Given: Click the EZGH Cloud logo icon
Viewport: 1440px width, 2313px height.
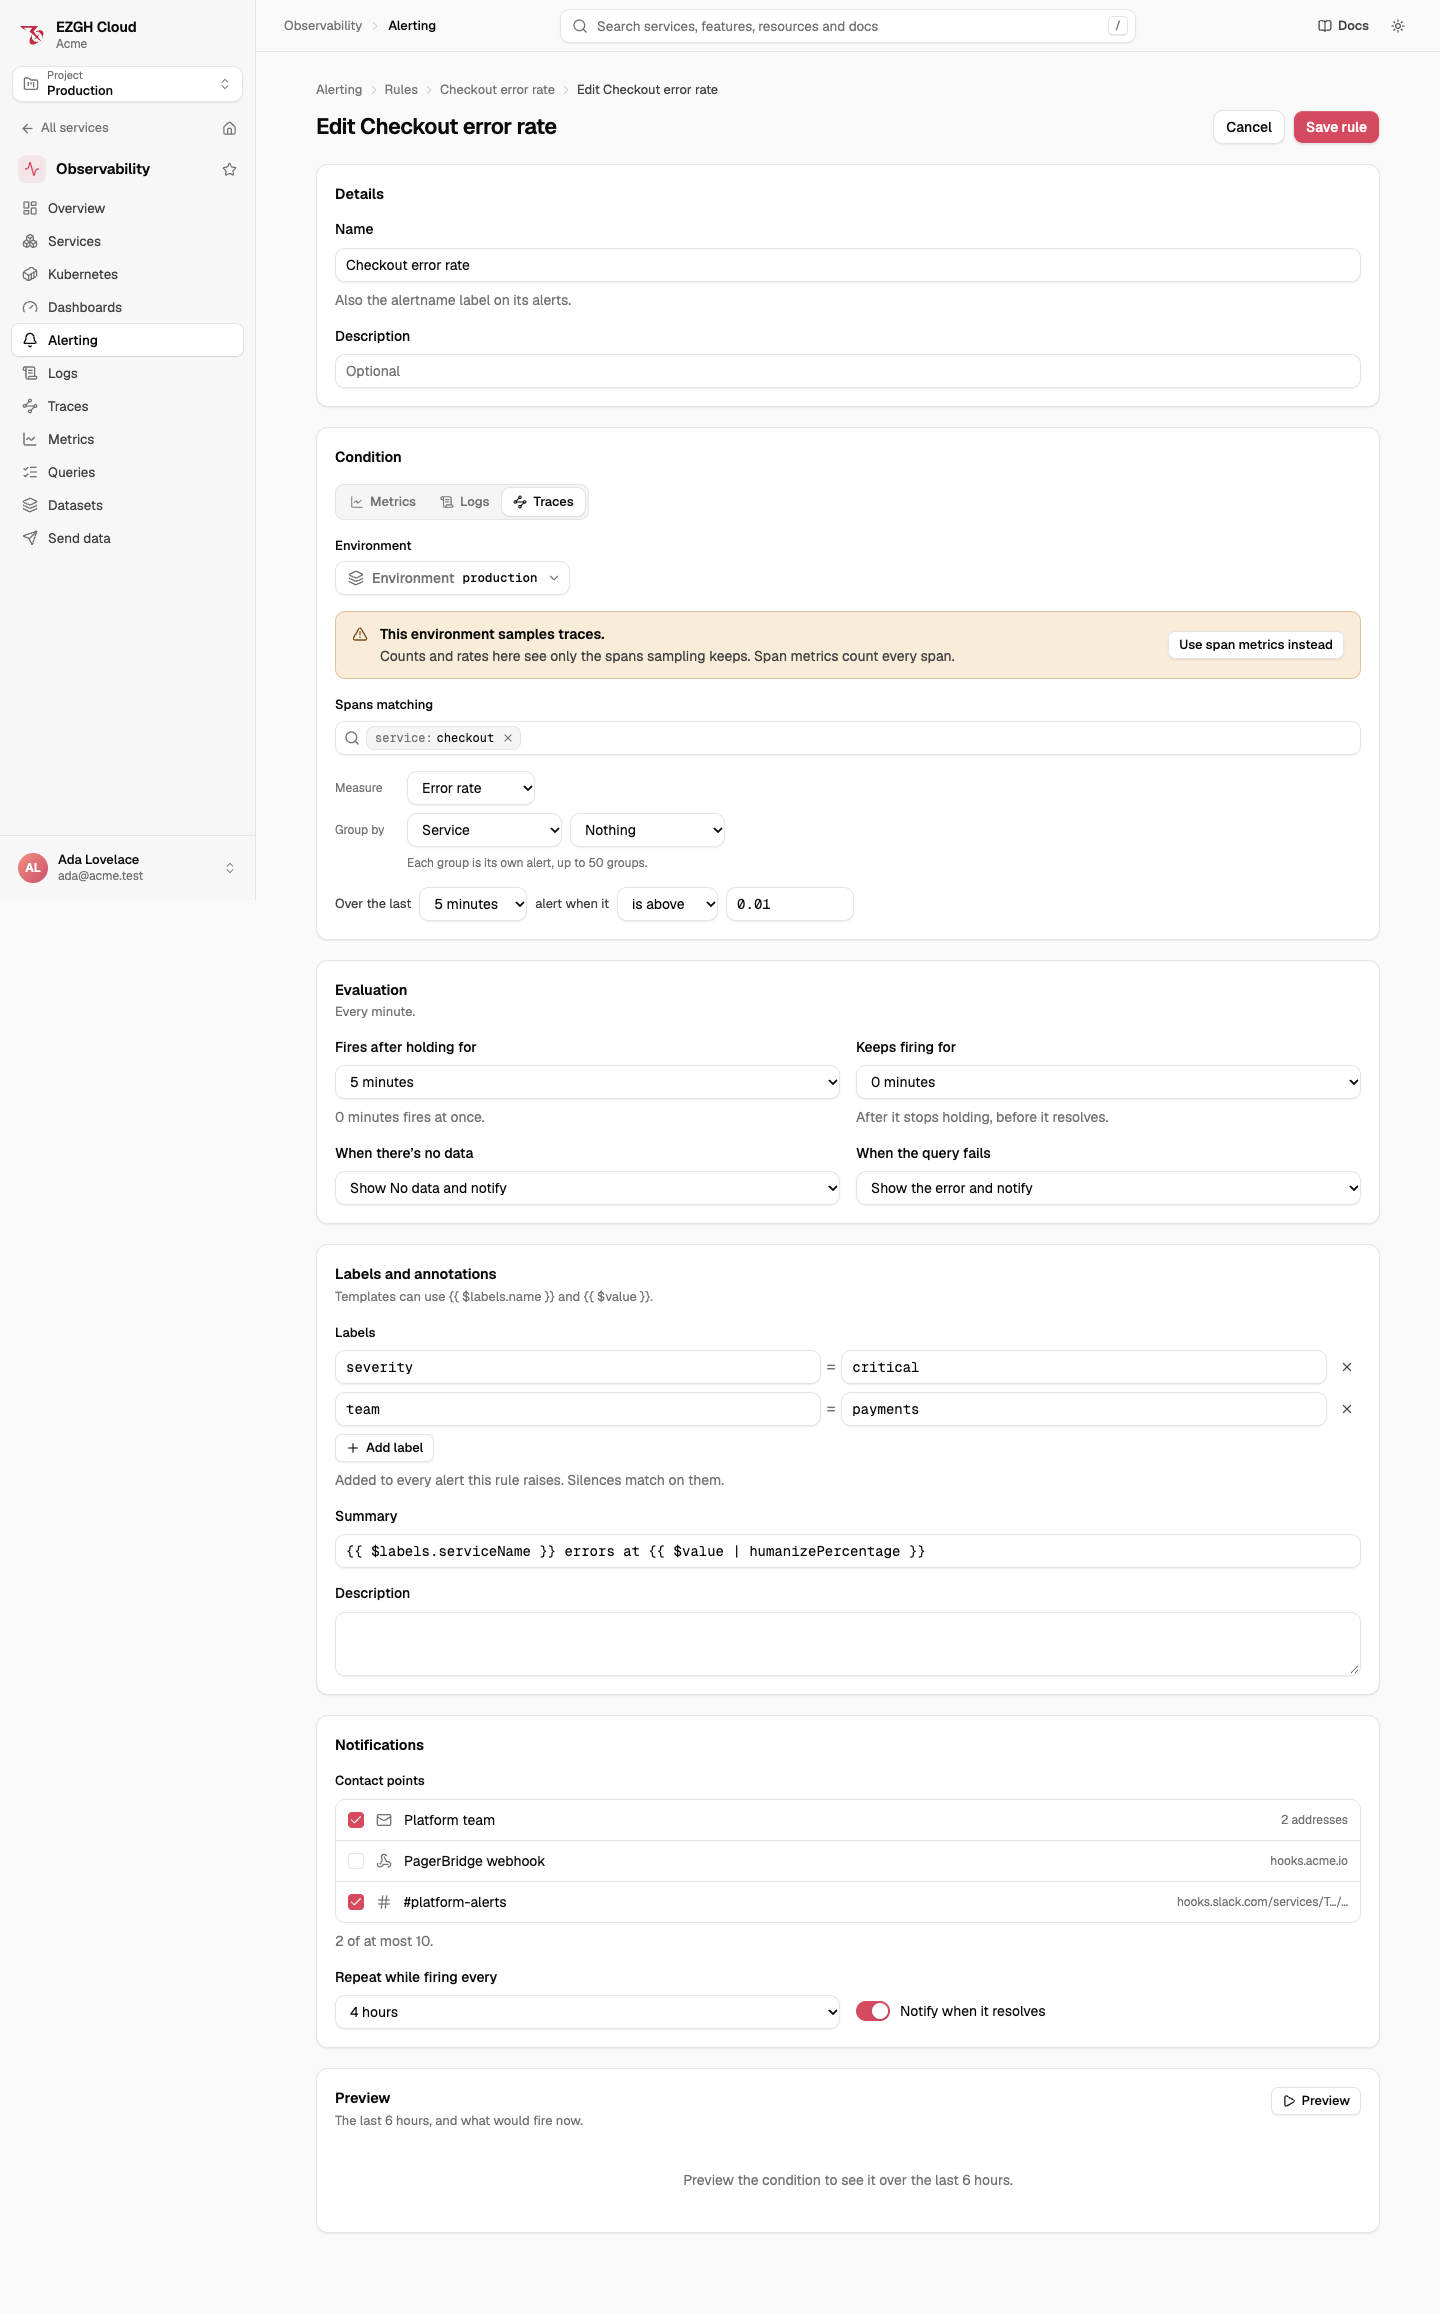Looking at the screenshot, I should point(32,35).
